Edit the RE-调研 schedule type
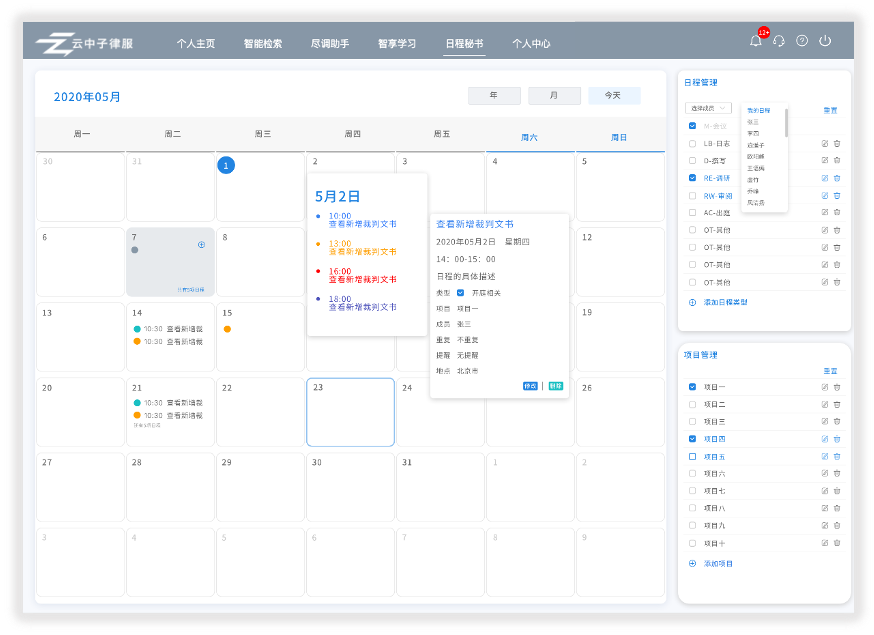This screenshot has width=874, height=635. (x=825, y=178)
